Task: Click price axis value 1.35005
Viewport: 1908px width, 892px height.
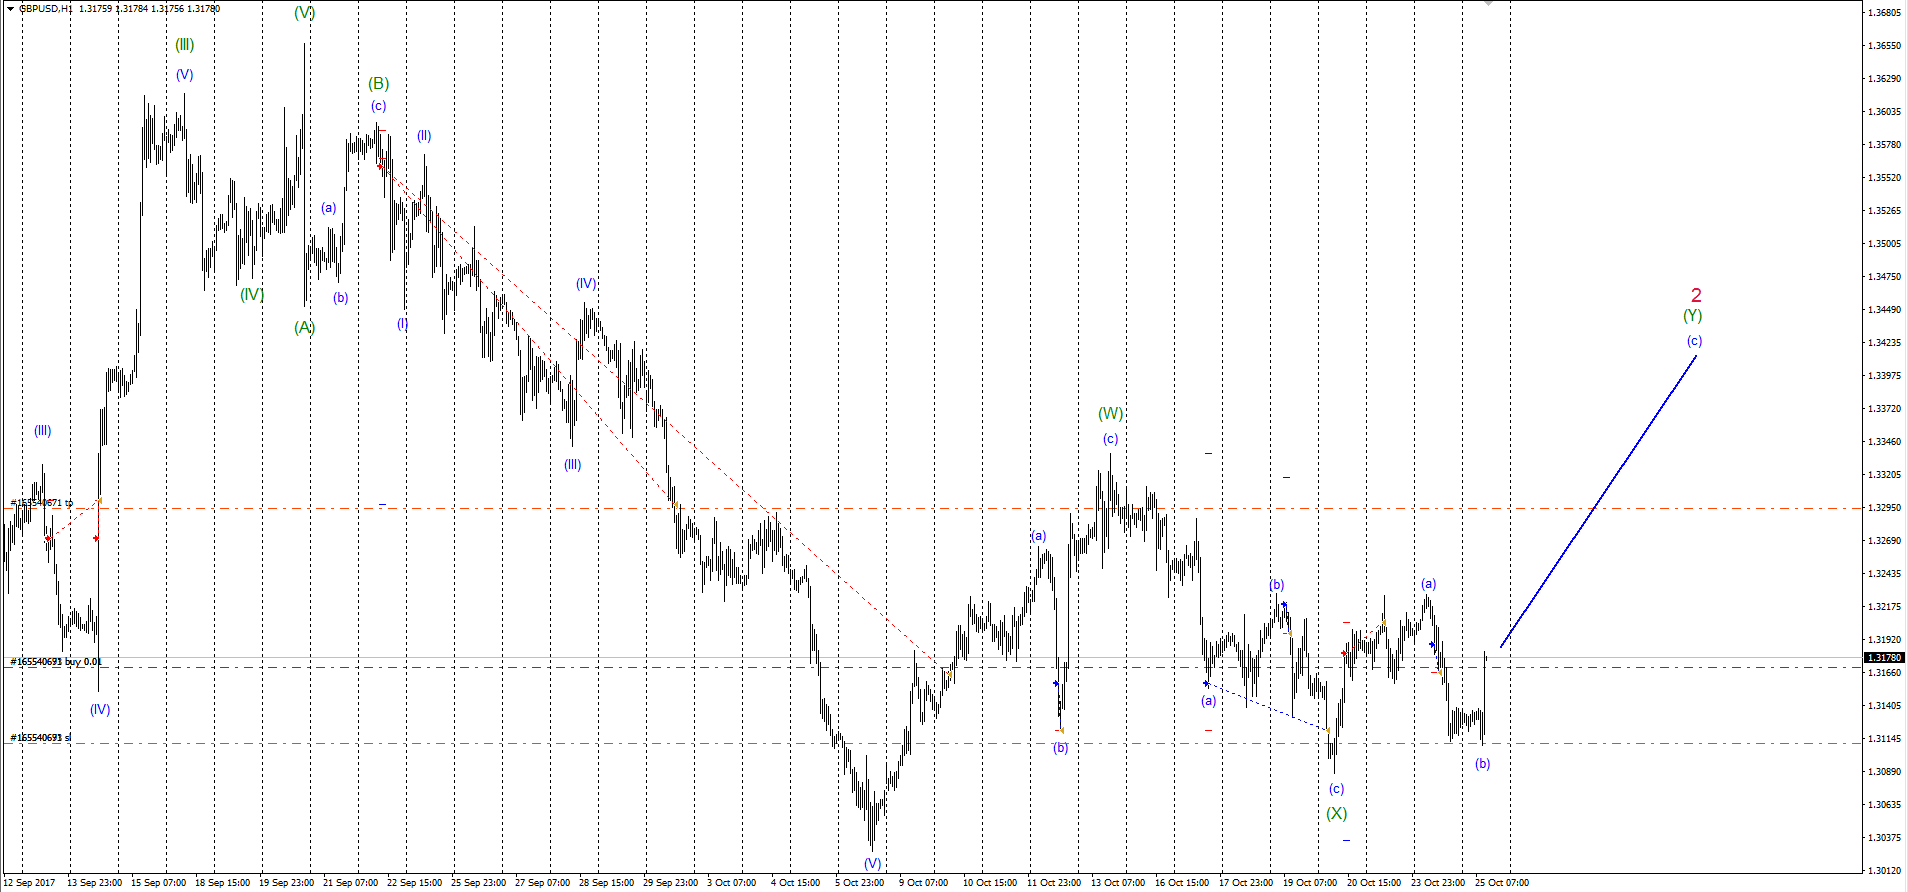Action: coord(1884,244)
